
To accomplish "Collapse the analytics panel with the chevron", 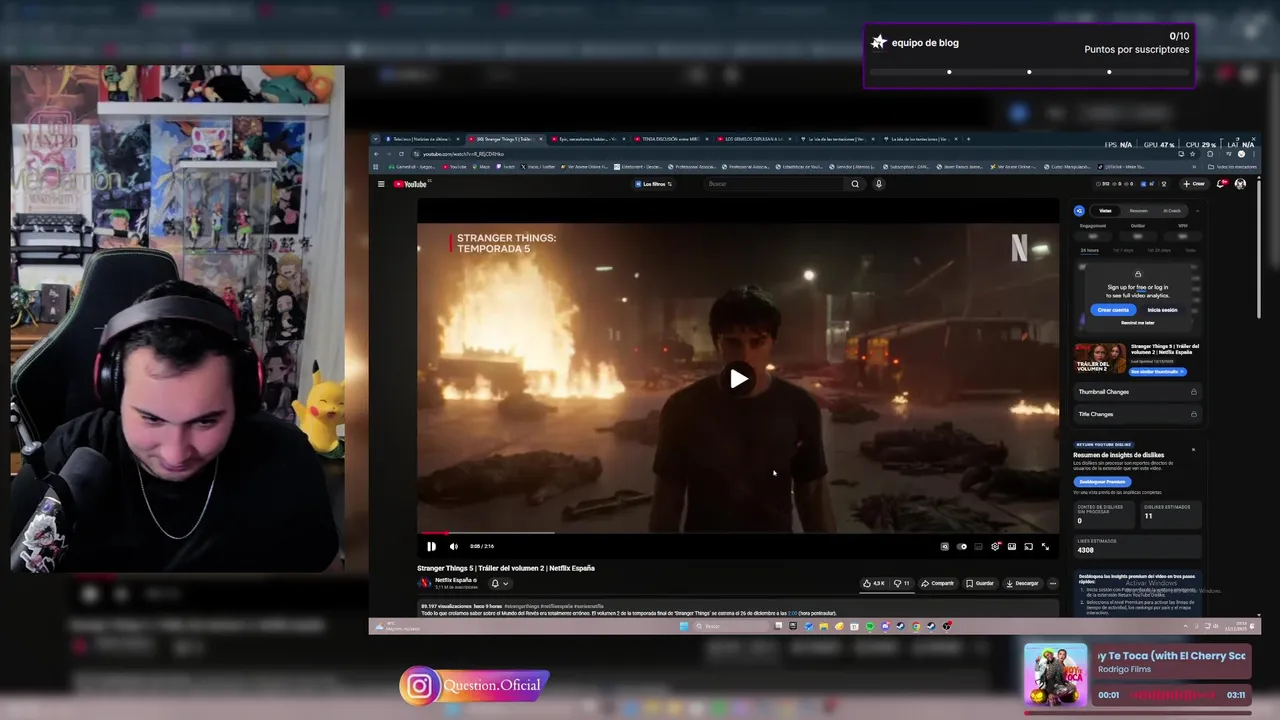I will coord(1197,211).
